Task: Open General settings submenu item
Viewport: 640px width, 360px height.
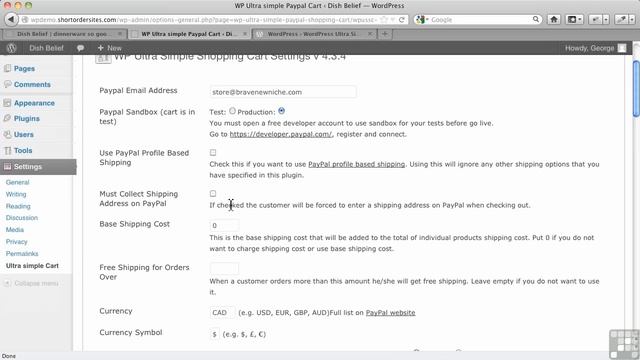Action: coord(18,182)
